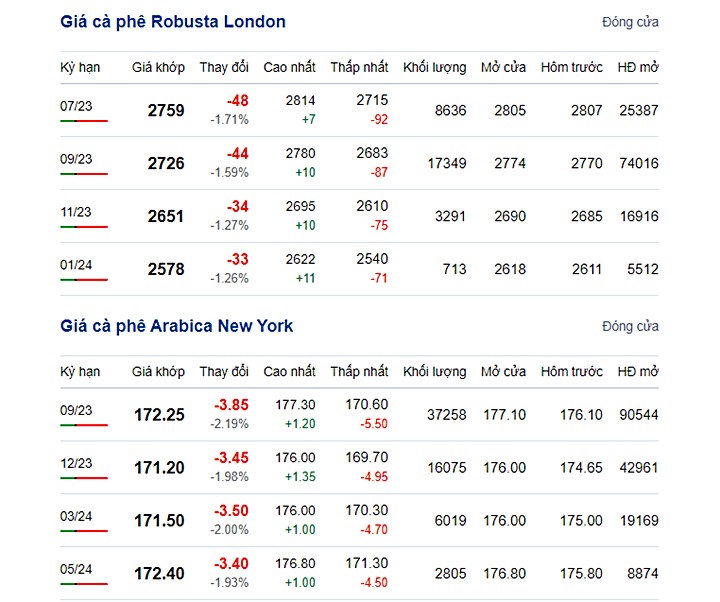Click Đóng cửa status beside Arabica New York
This screenshot has height=602, width=720.
pos(630,326)
